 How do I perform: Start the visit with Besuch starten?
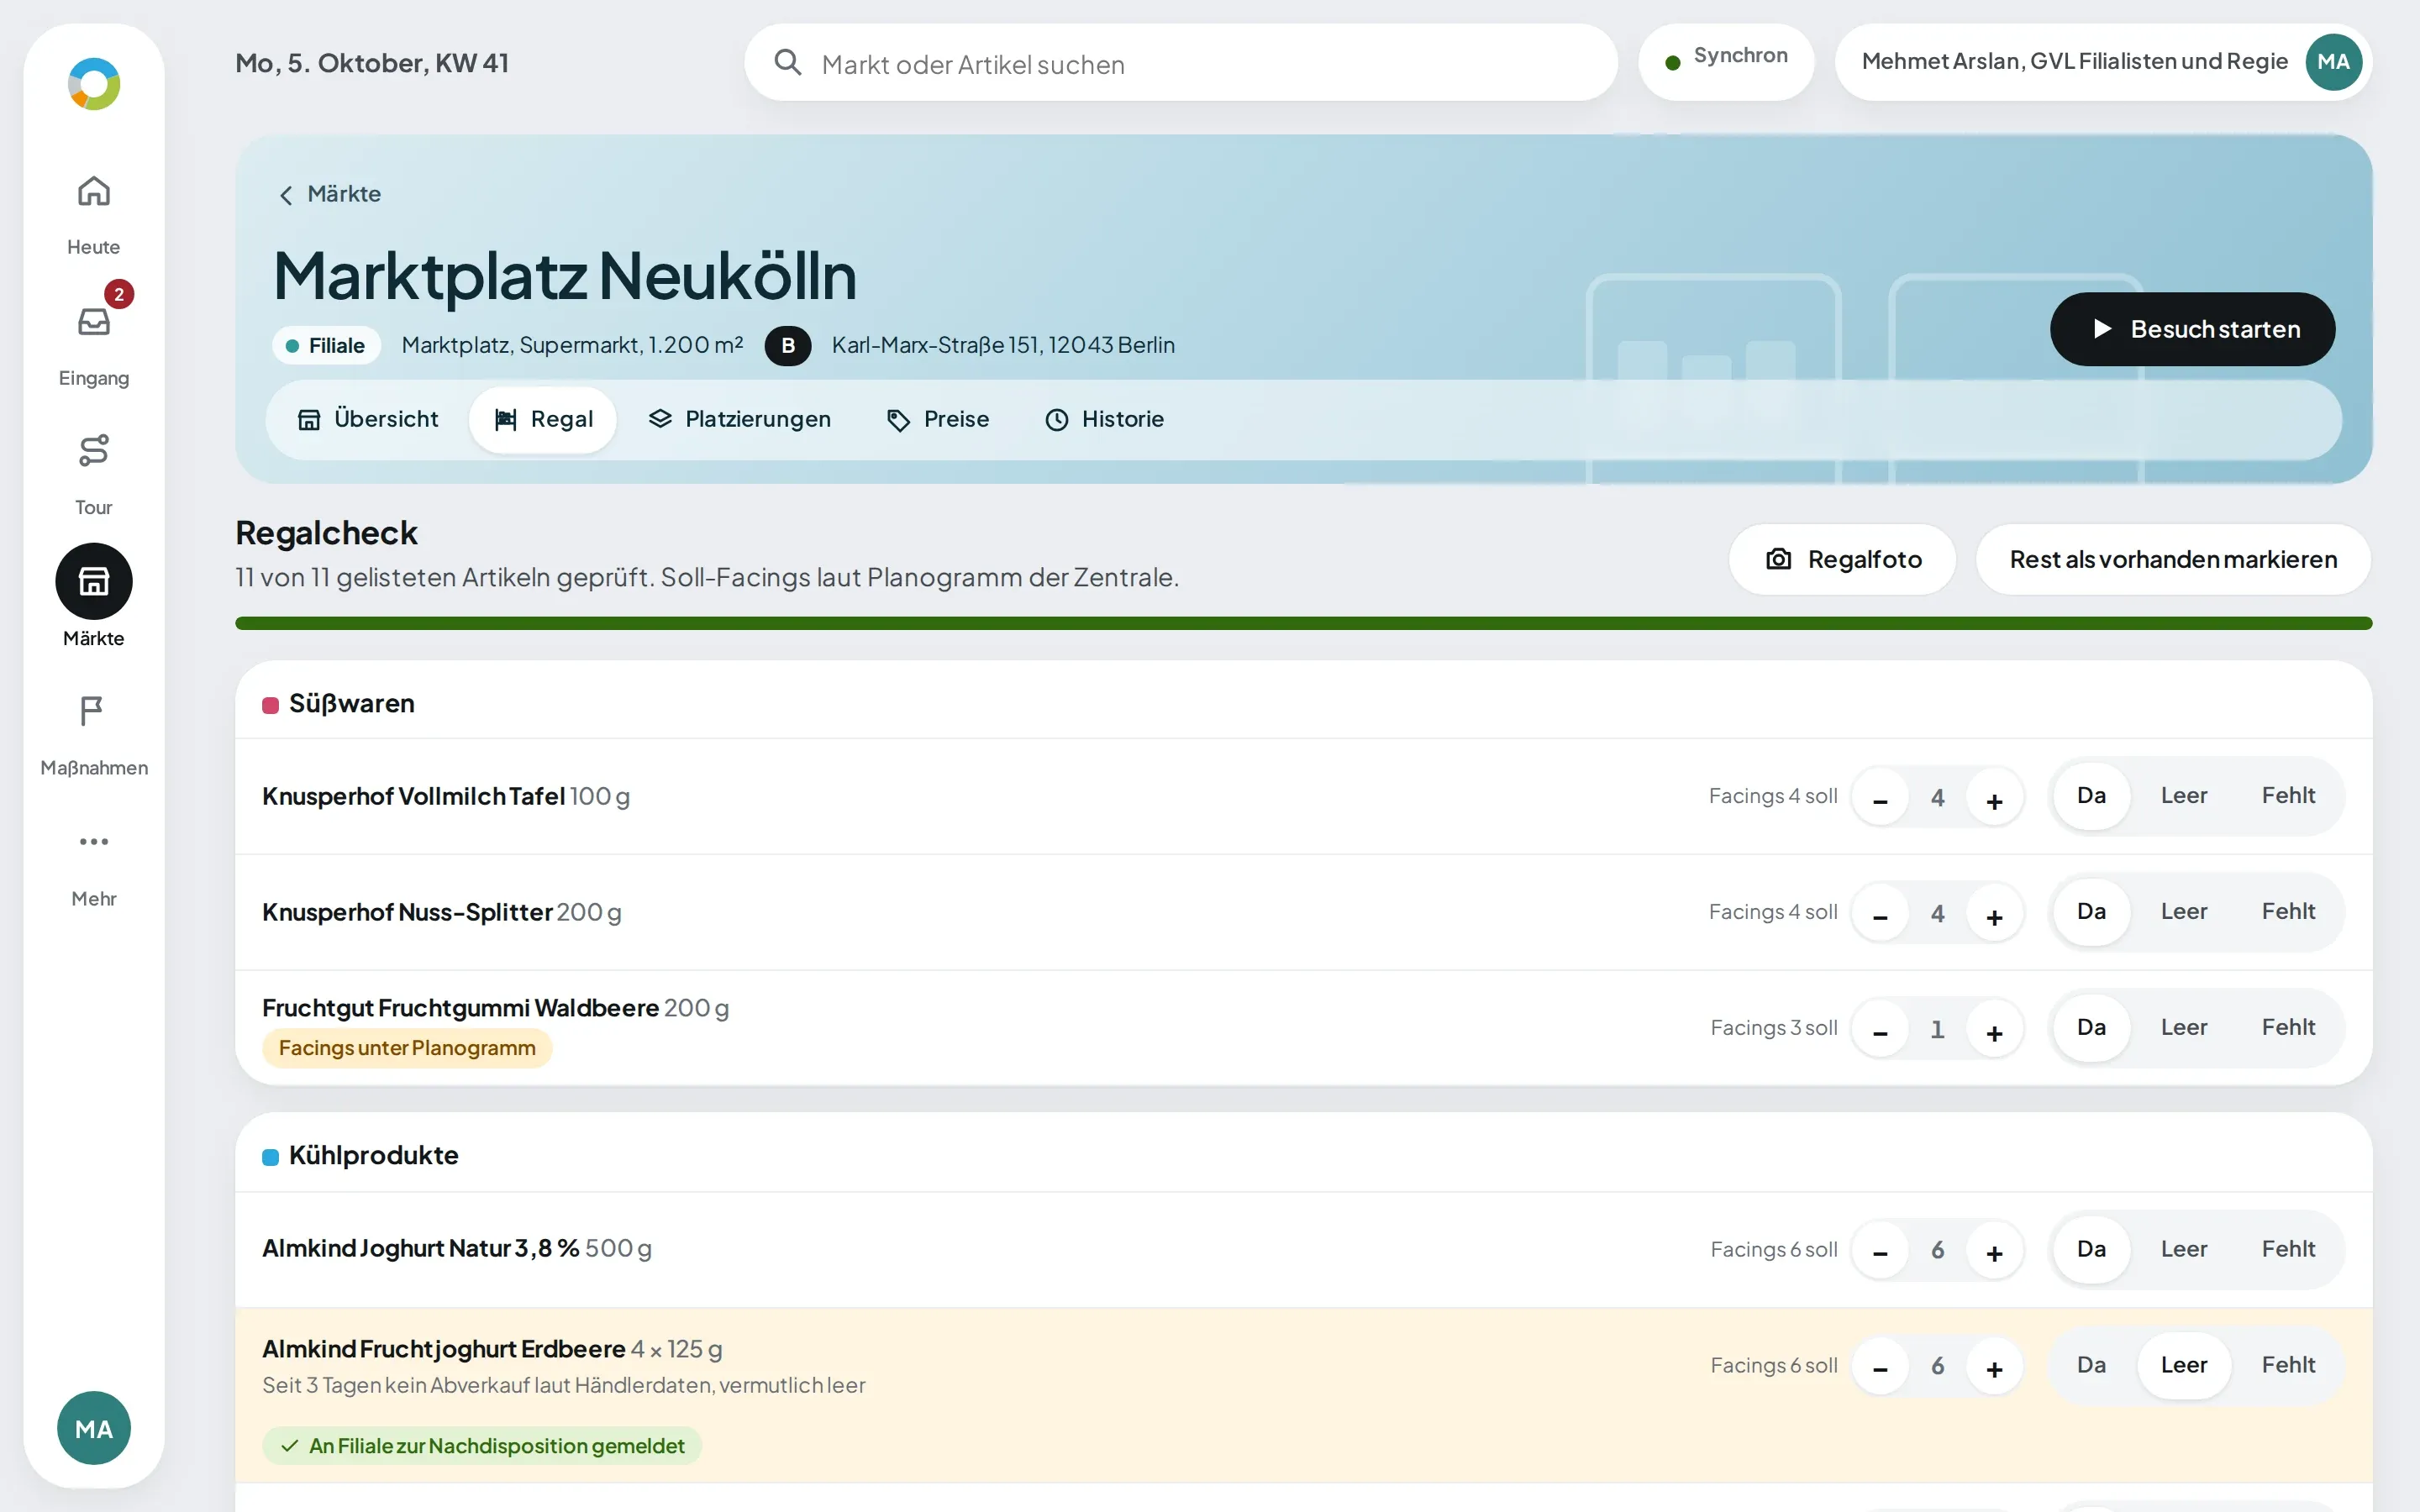pos(2192,329)
